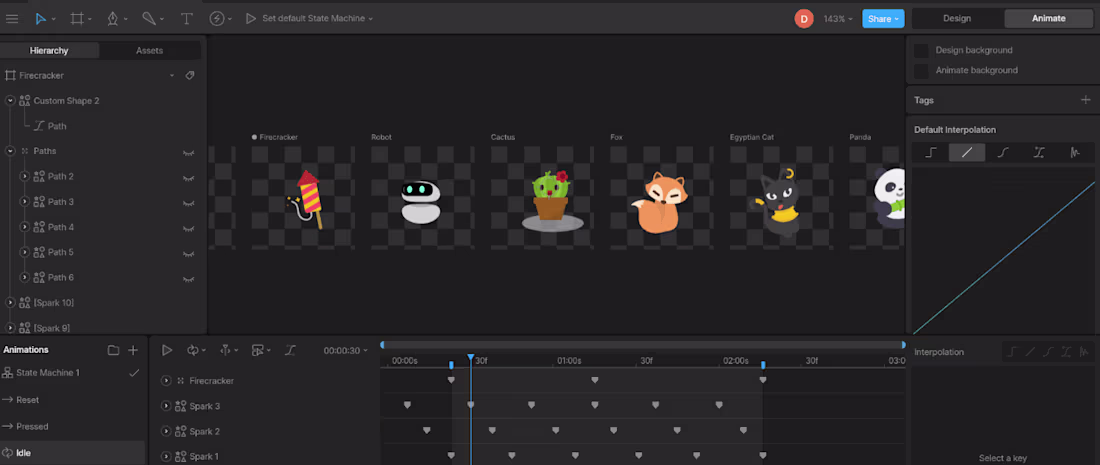Screen dimensions: 1100x465
Task: Open the hamburger main menu
Action: tap(12, 19)
